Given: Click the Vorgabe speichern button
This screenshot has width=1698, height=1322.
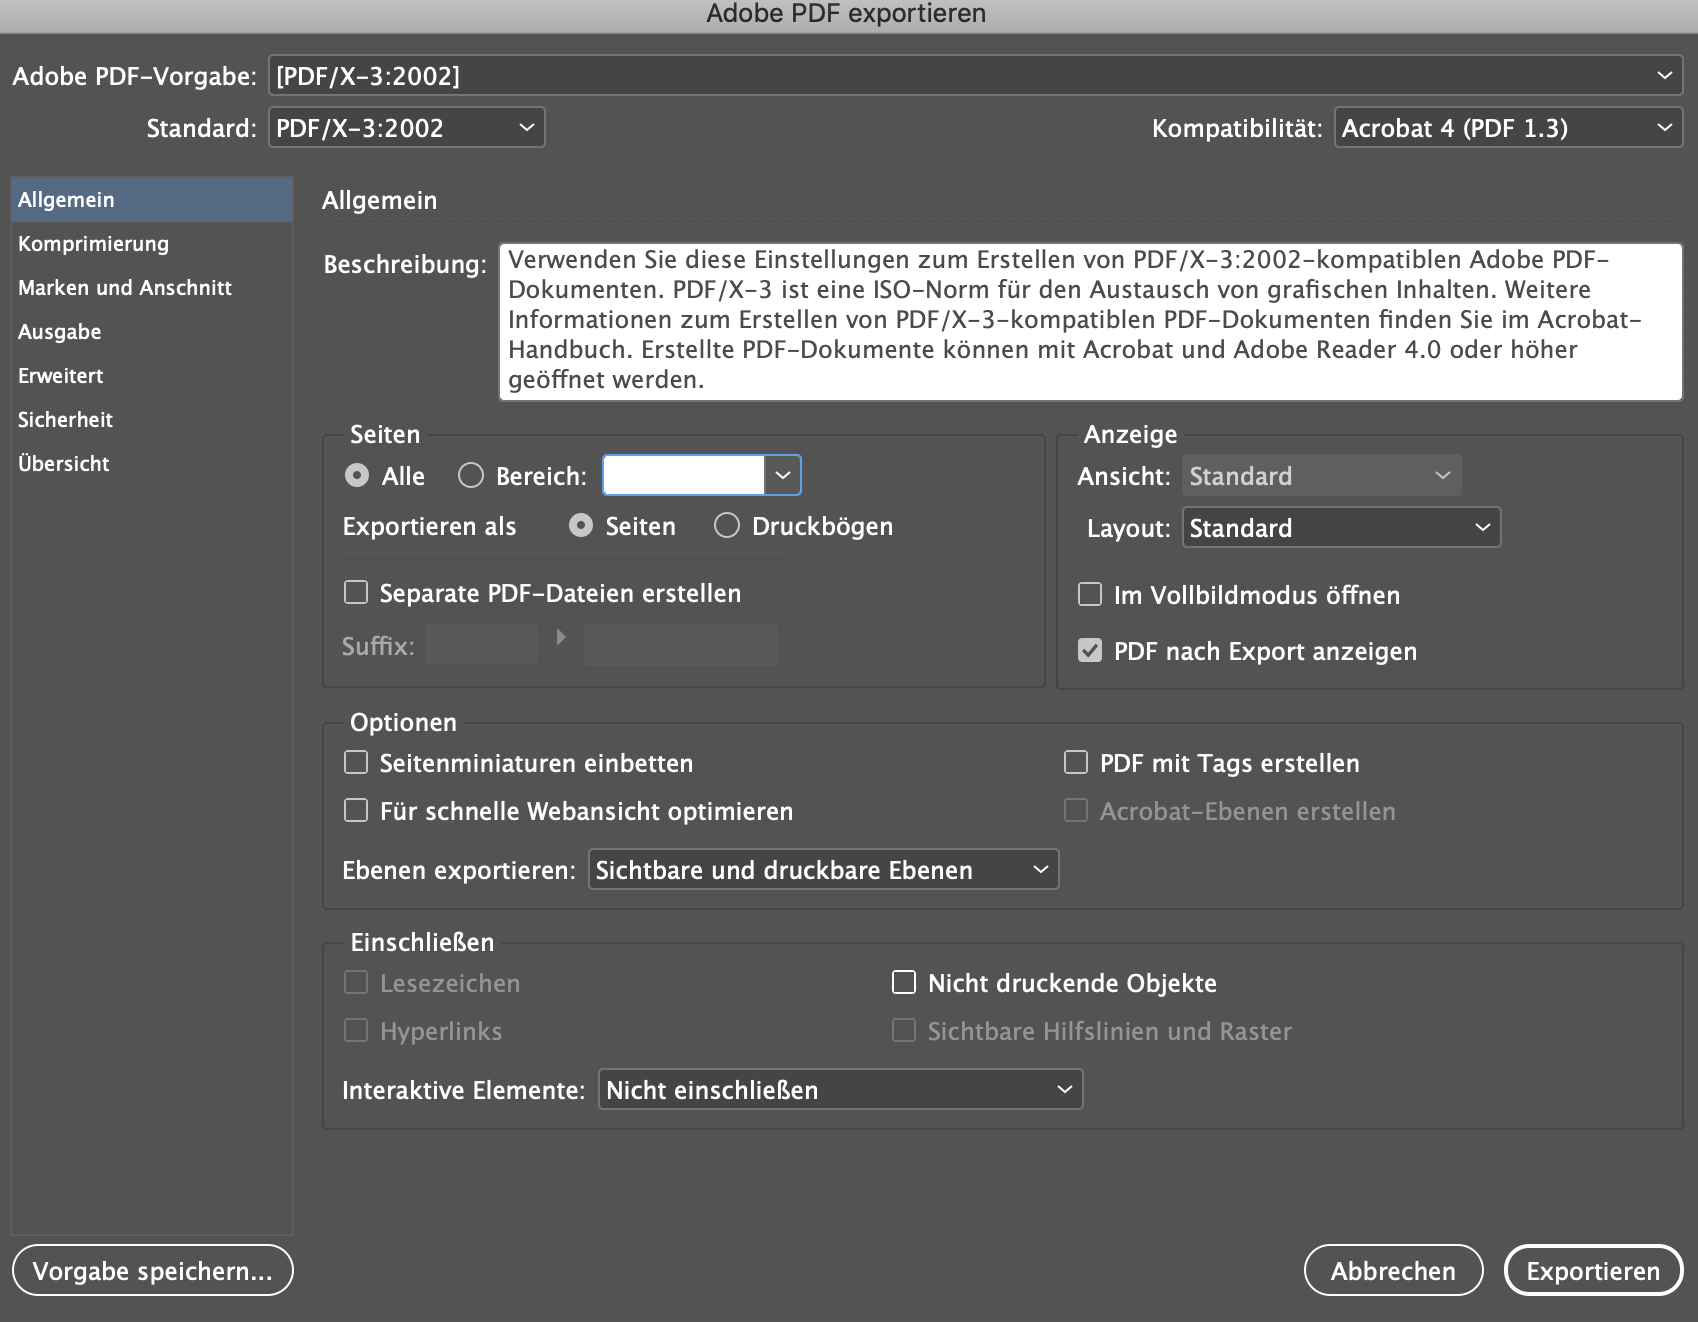Looking at the screenshot, I should [153, 1271].
